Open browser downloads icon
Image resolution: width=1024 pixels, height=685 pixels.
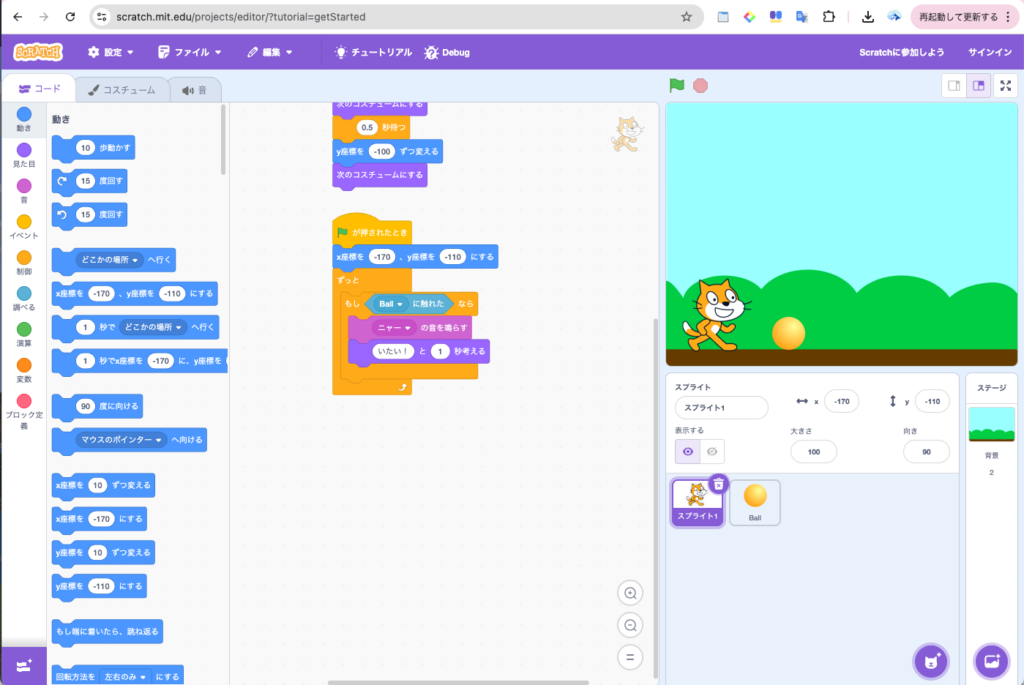[x=867, y=17]
